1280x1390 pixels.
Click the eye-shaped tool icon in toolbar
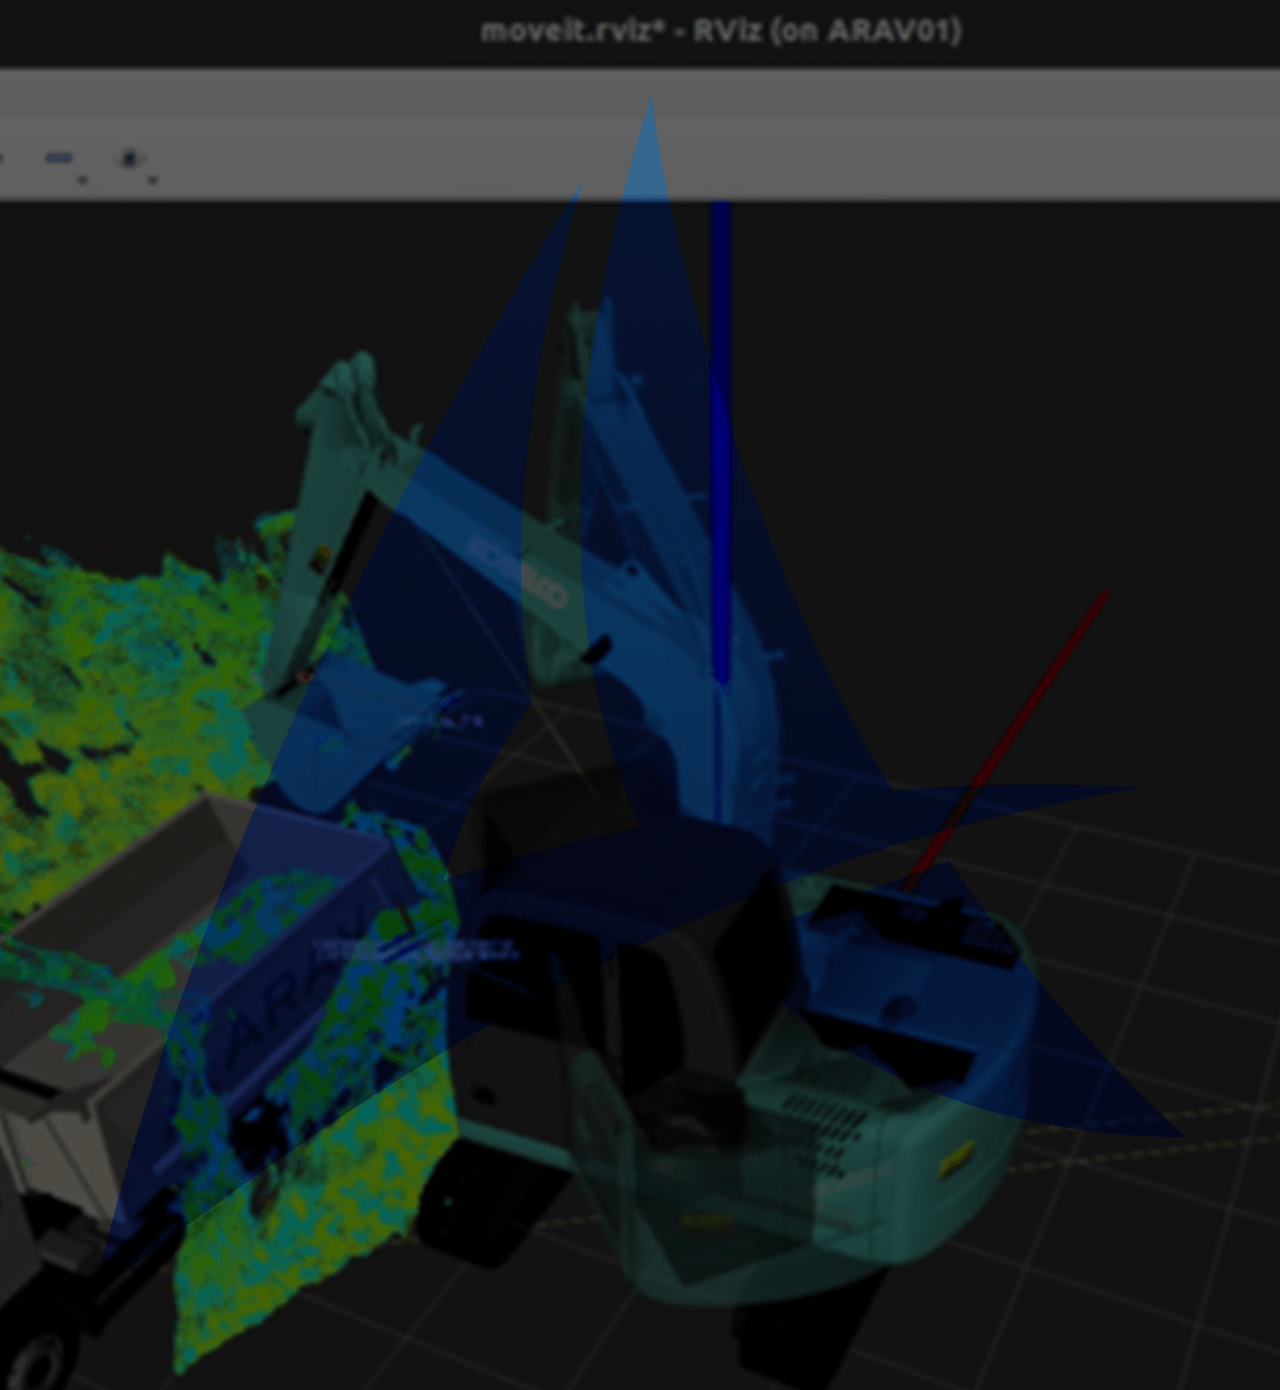click(130, 158)
